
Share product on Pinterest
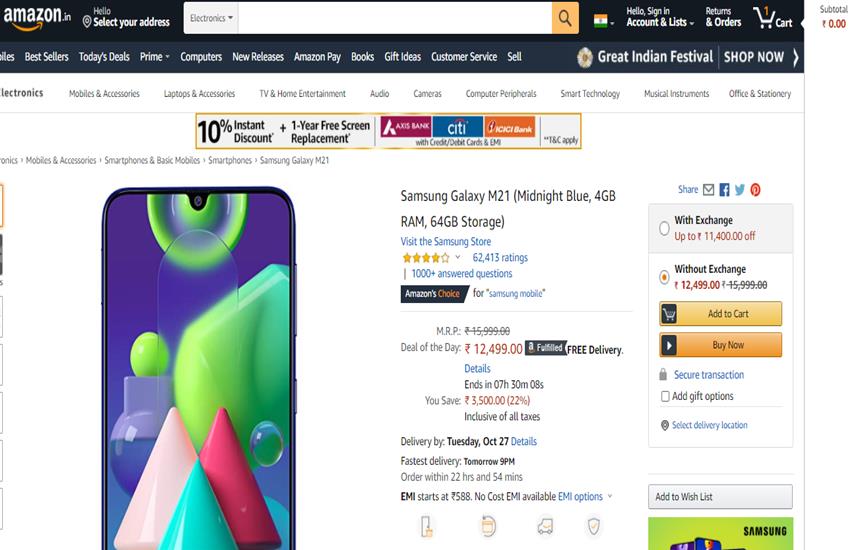(756, 189)
